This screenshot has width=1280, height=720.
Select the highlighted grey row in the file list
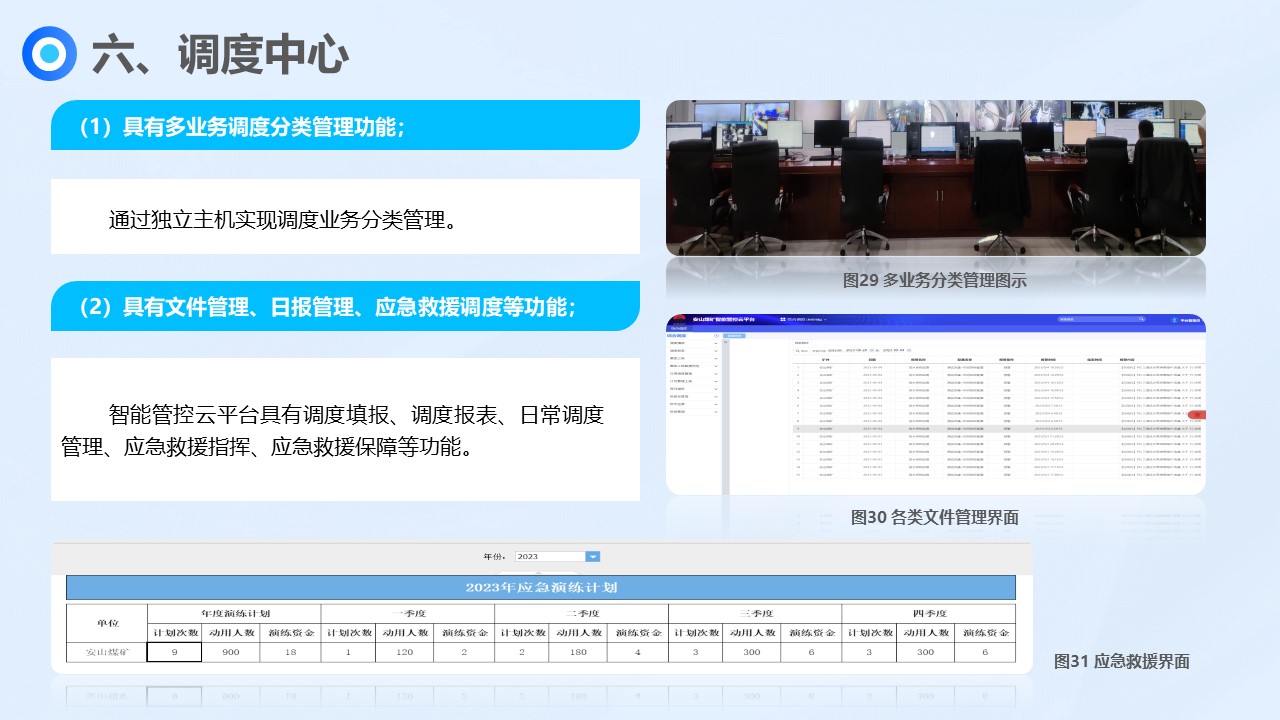point(995,428)
